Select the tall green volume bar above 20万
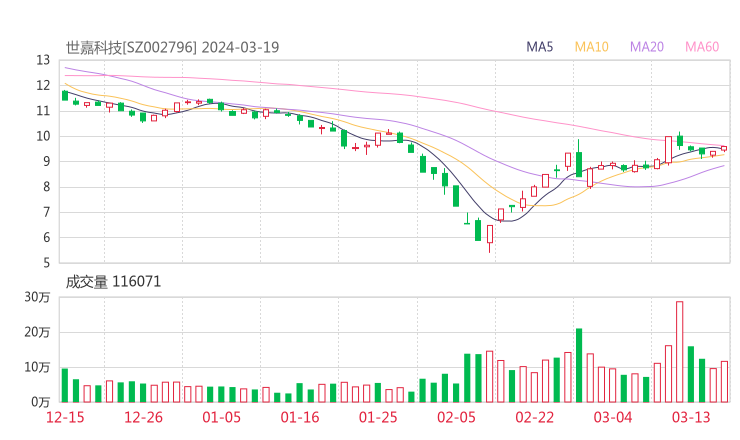This screenshot has width=740, height=440. click(x=579, y=365)
